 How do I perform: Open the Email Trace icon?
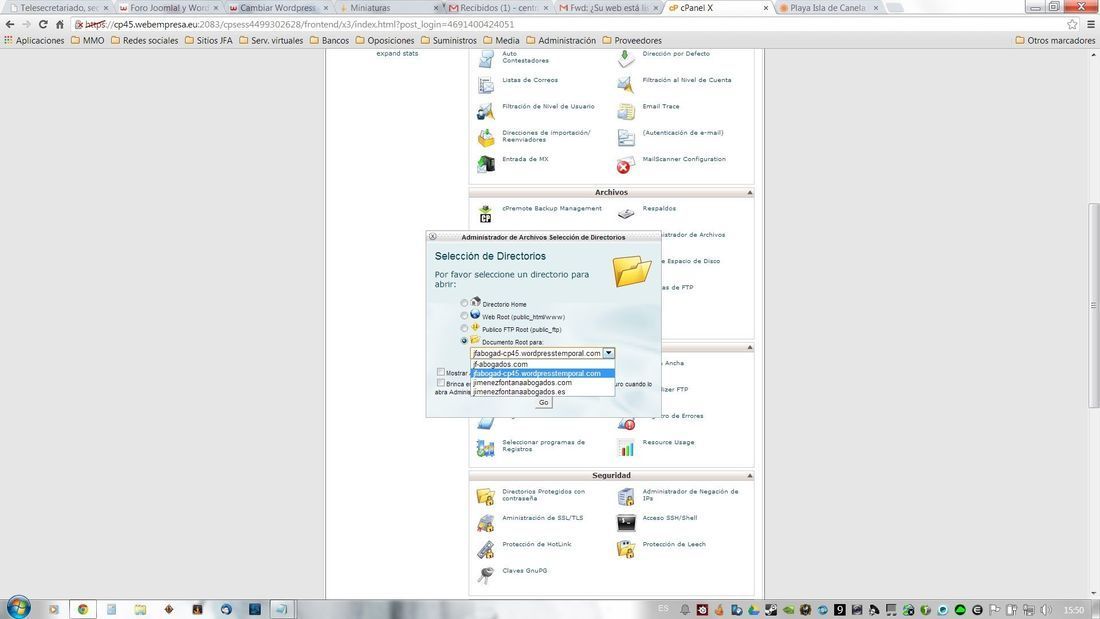point(626,112)
